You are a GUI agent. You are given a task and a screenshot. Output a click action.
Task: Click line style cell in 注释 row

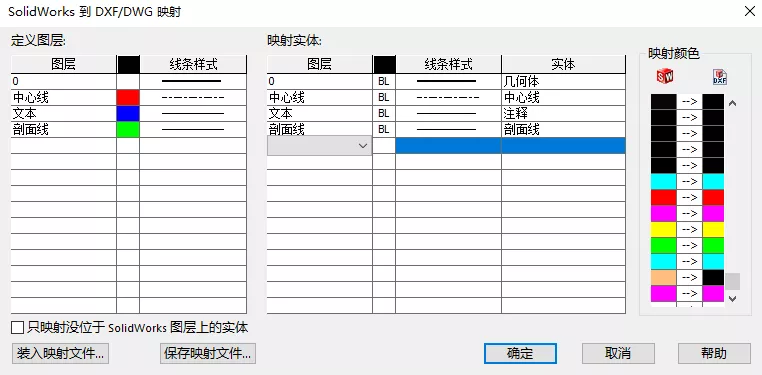click(x=449, y=114)
